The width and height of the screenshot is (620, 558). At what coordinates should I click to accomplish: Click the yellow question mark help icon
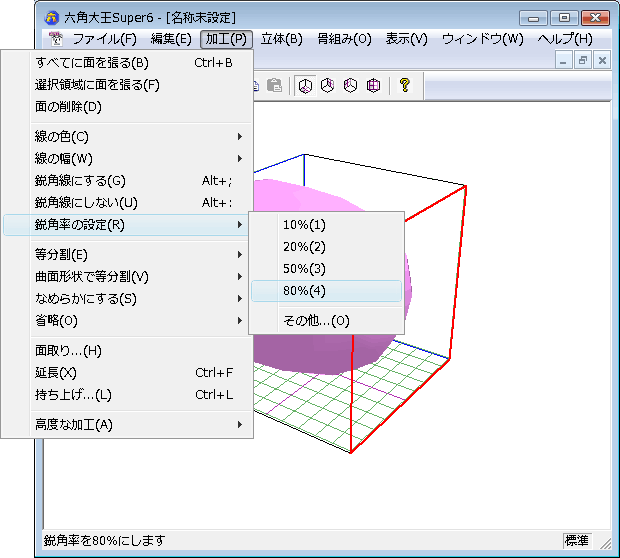(404, 86)
